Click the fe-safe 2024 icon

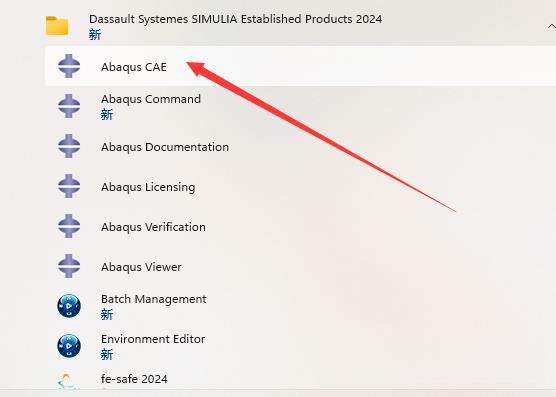pos(67,381)
